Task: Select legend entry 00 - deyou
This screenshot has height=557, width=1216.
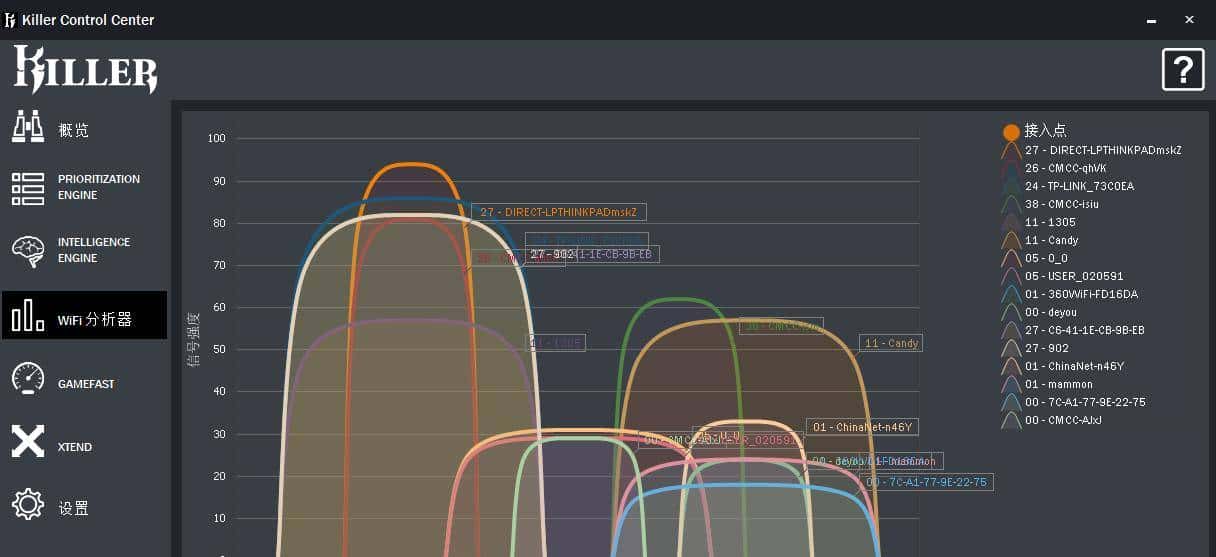Action: tap(1051, 312)
